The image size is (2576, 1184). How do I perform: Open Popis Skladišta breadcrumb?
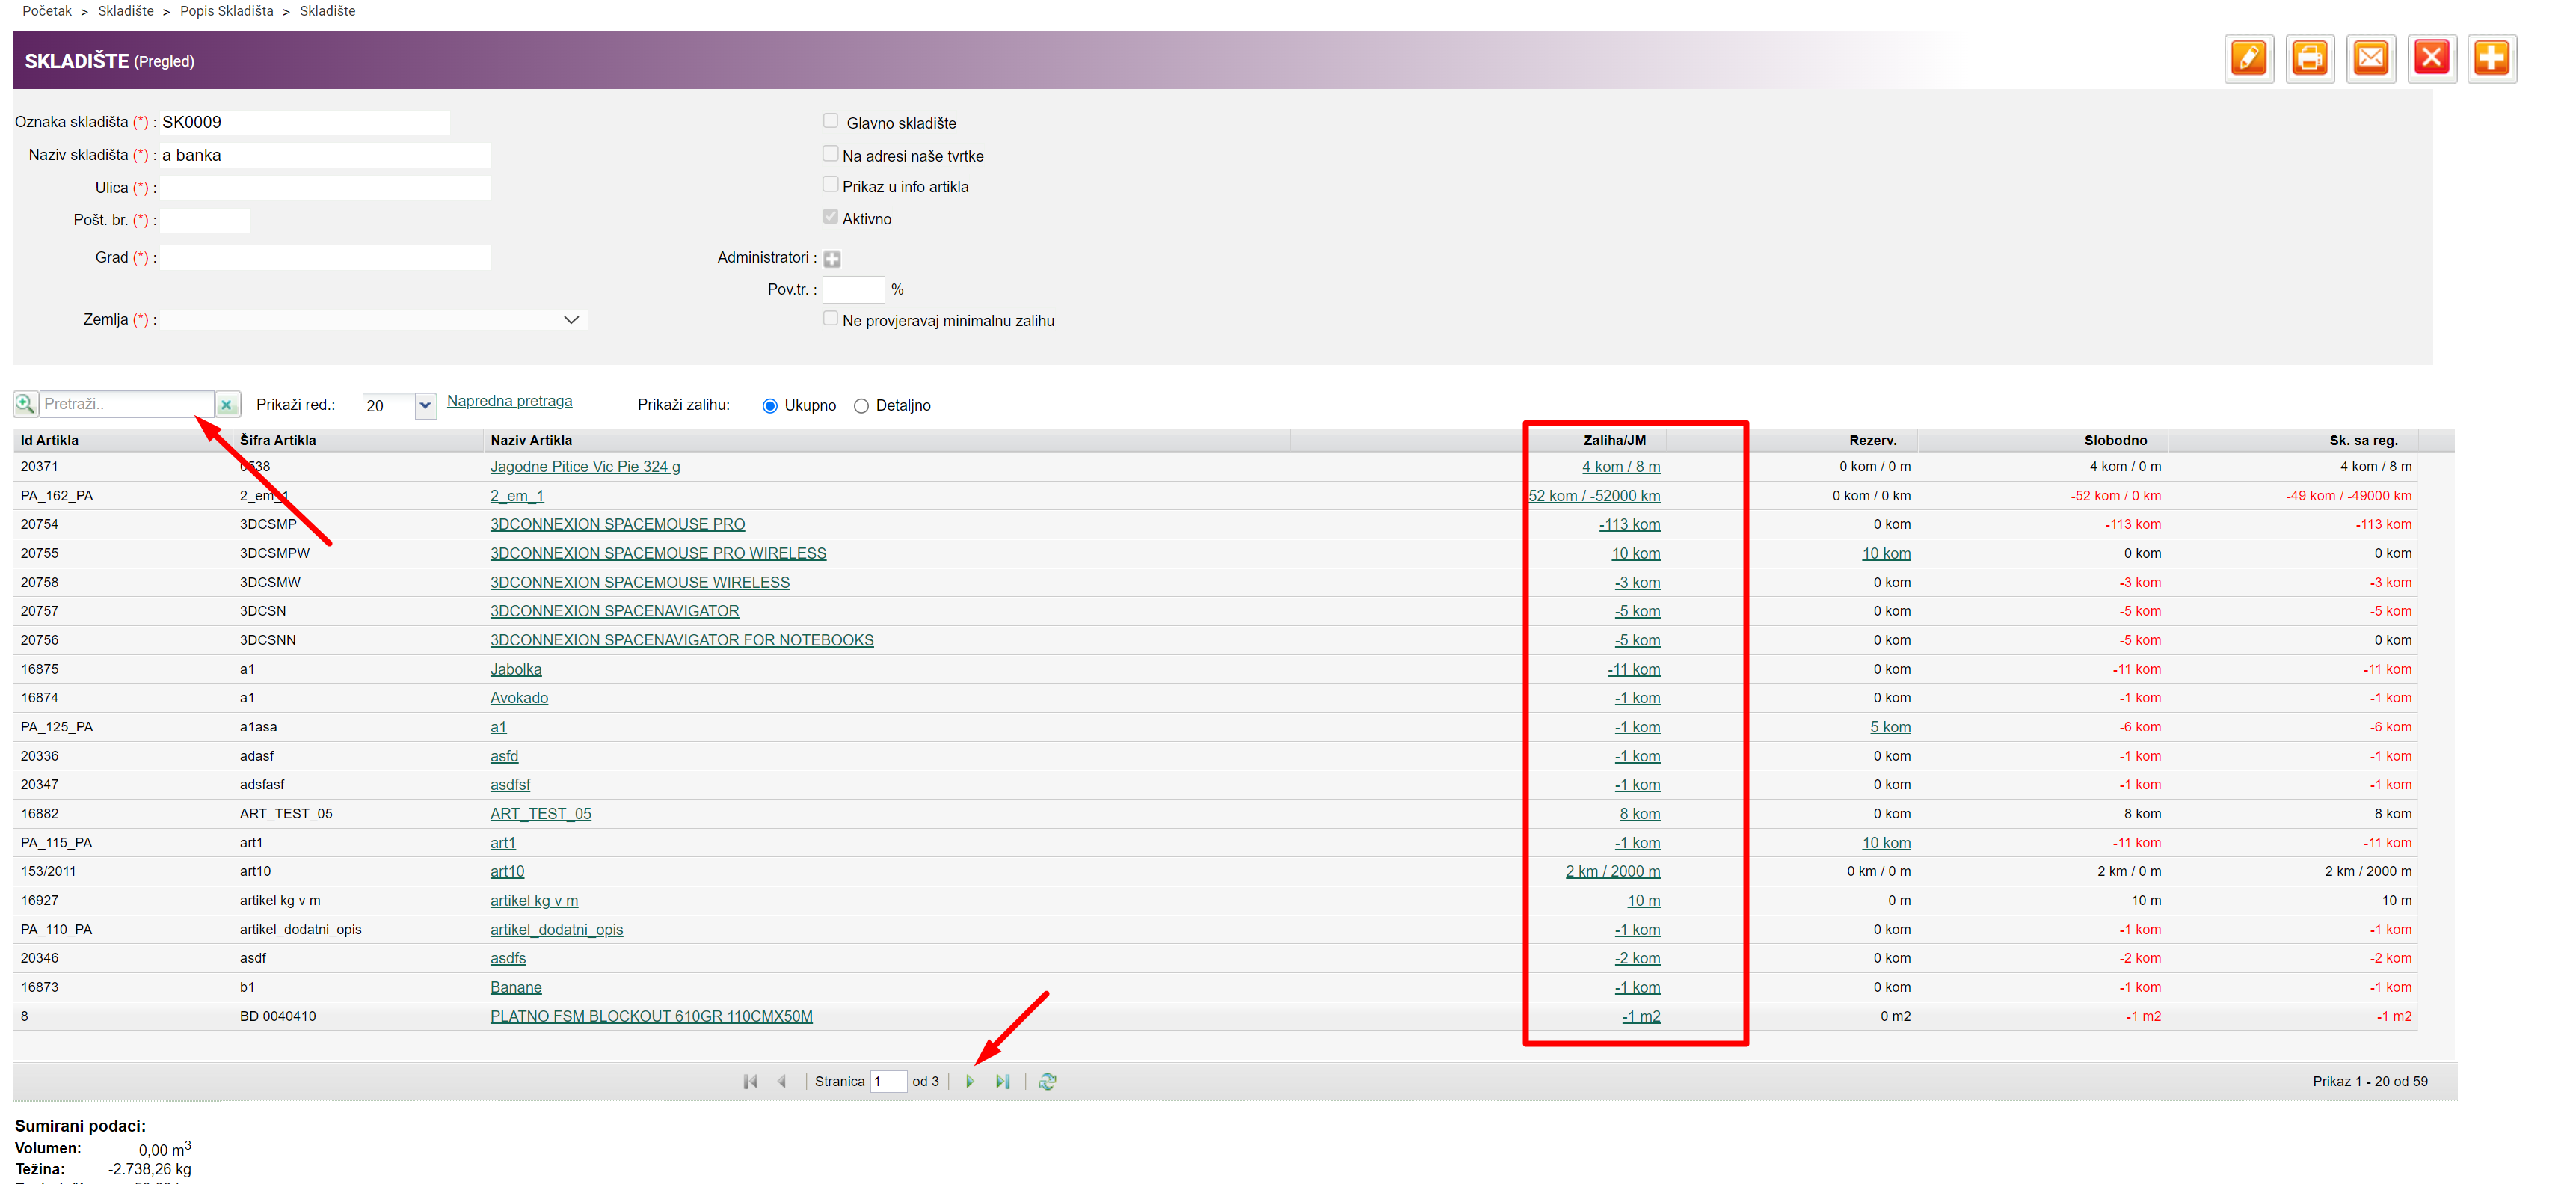pyautogui.click(x=226, y=11)
